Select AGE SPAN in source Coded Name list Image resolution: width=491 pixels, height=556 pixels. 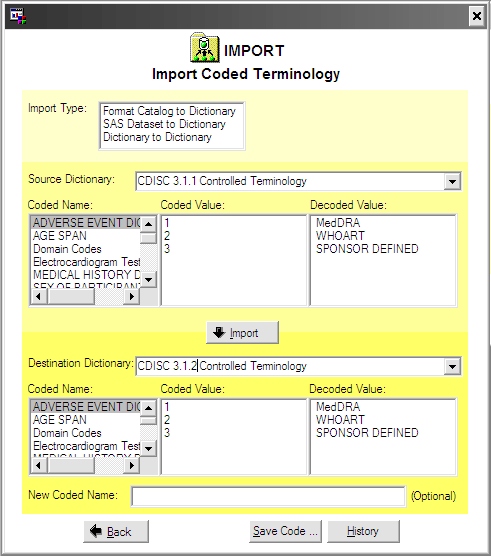60,236
